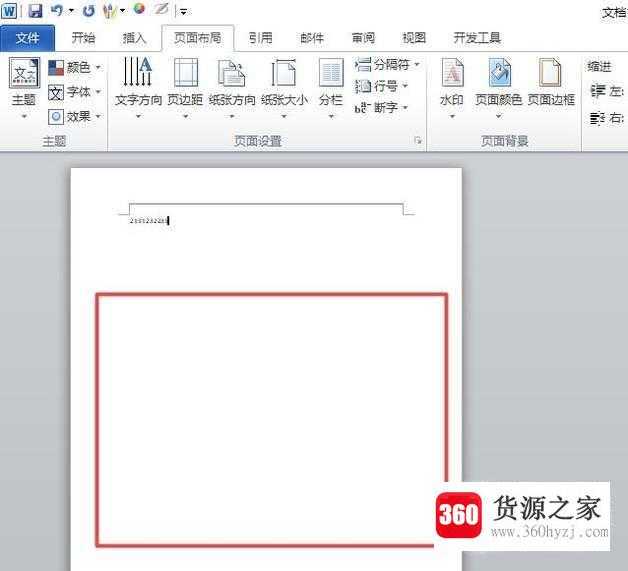This screenshot has height=571, width=628.
Task: Click the greyed pencil quick access icon
Action: point(161,9)
